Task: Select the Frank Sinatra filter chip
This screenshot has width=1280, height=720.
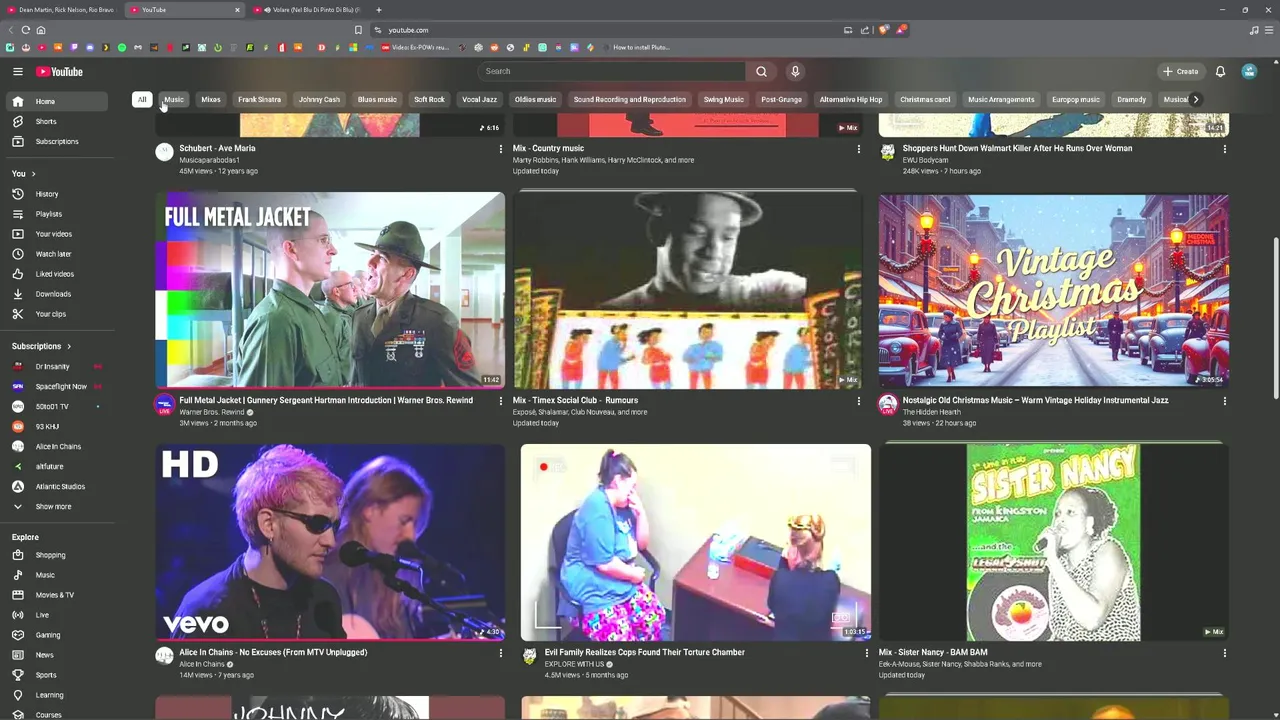Action: point(259,99)
